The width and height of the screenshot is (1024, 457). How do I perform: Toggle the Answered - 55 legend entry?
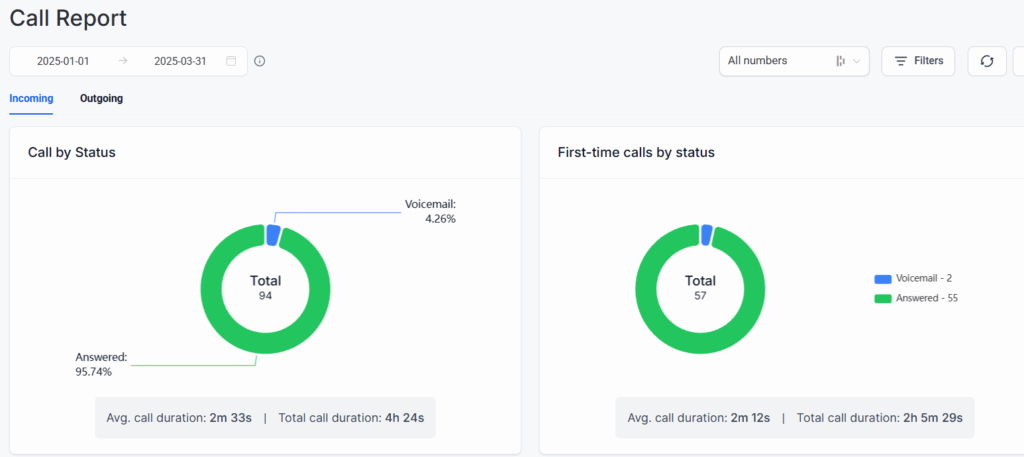point(918,298)
